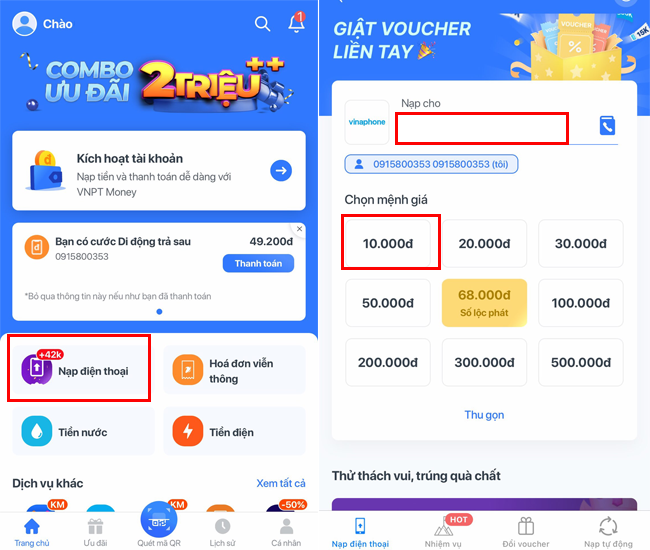
Task: Open the contacts phonebook icon
Action: pos(607,126)
